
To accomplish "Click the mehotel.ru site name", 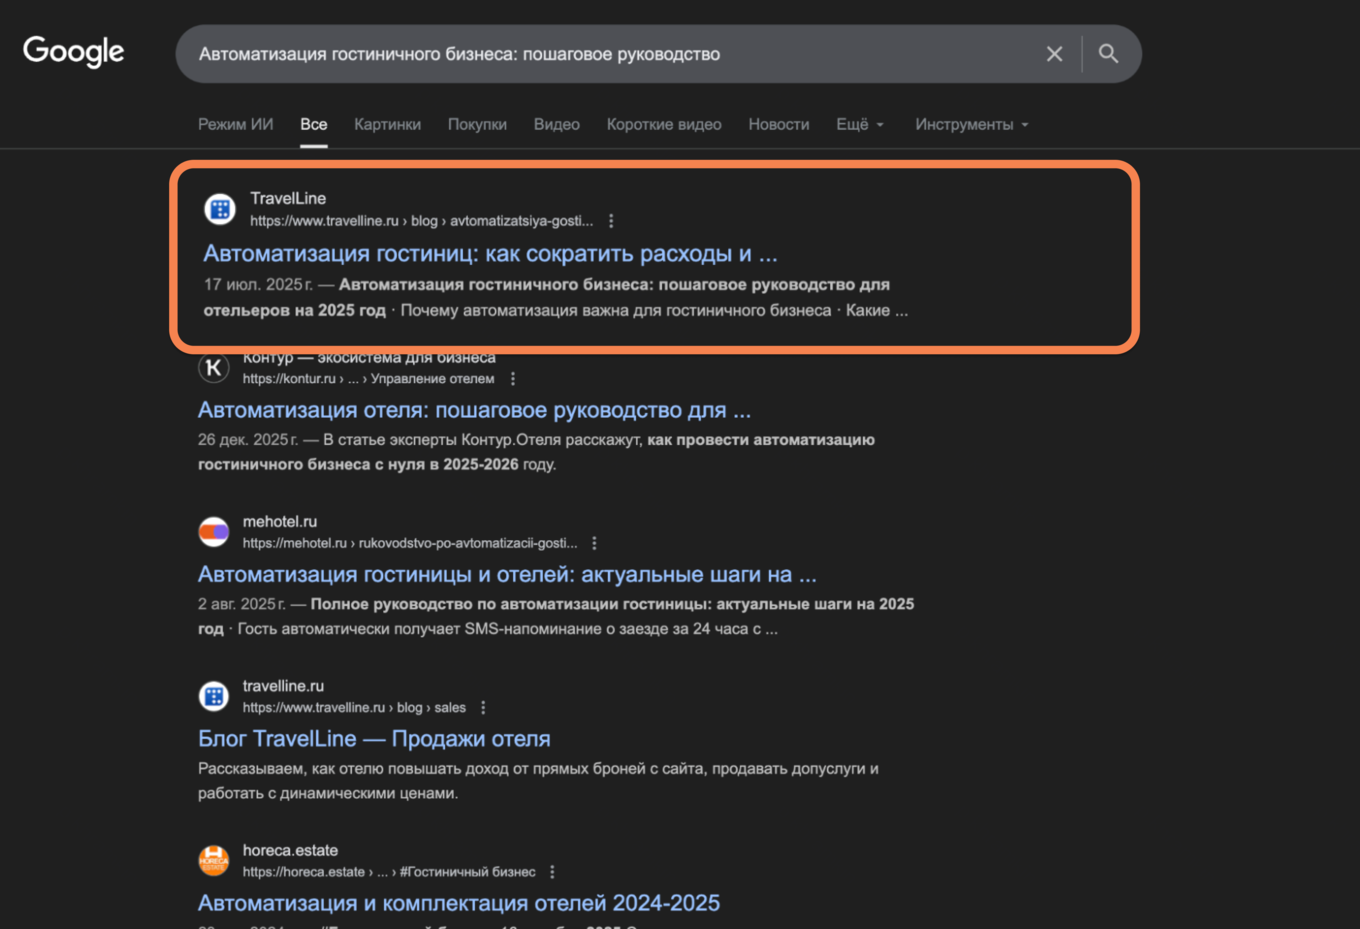I will point(280,521).
